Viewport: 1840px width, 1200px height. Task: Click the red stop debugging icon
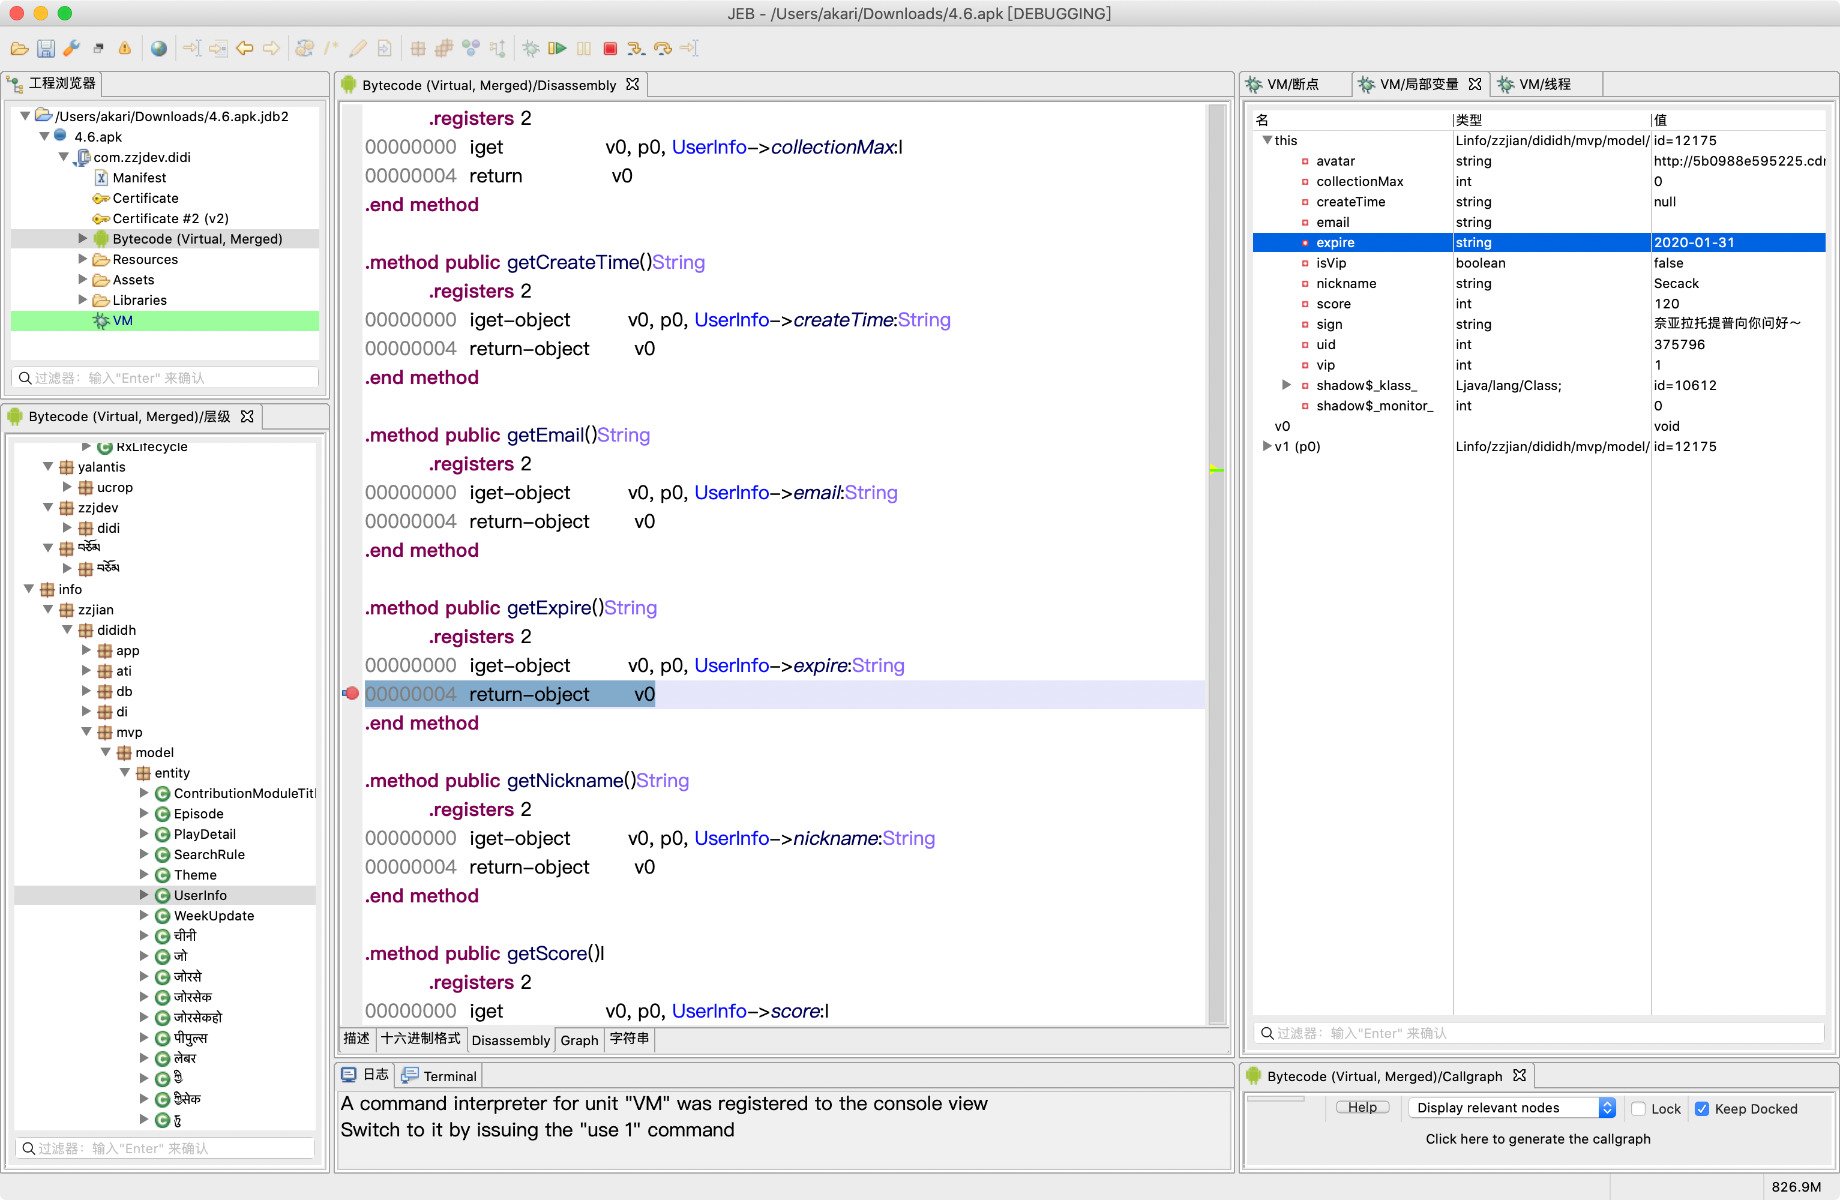(x=610, y=48)
